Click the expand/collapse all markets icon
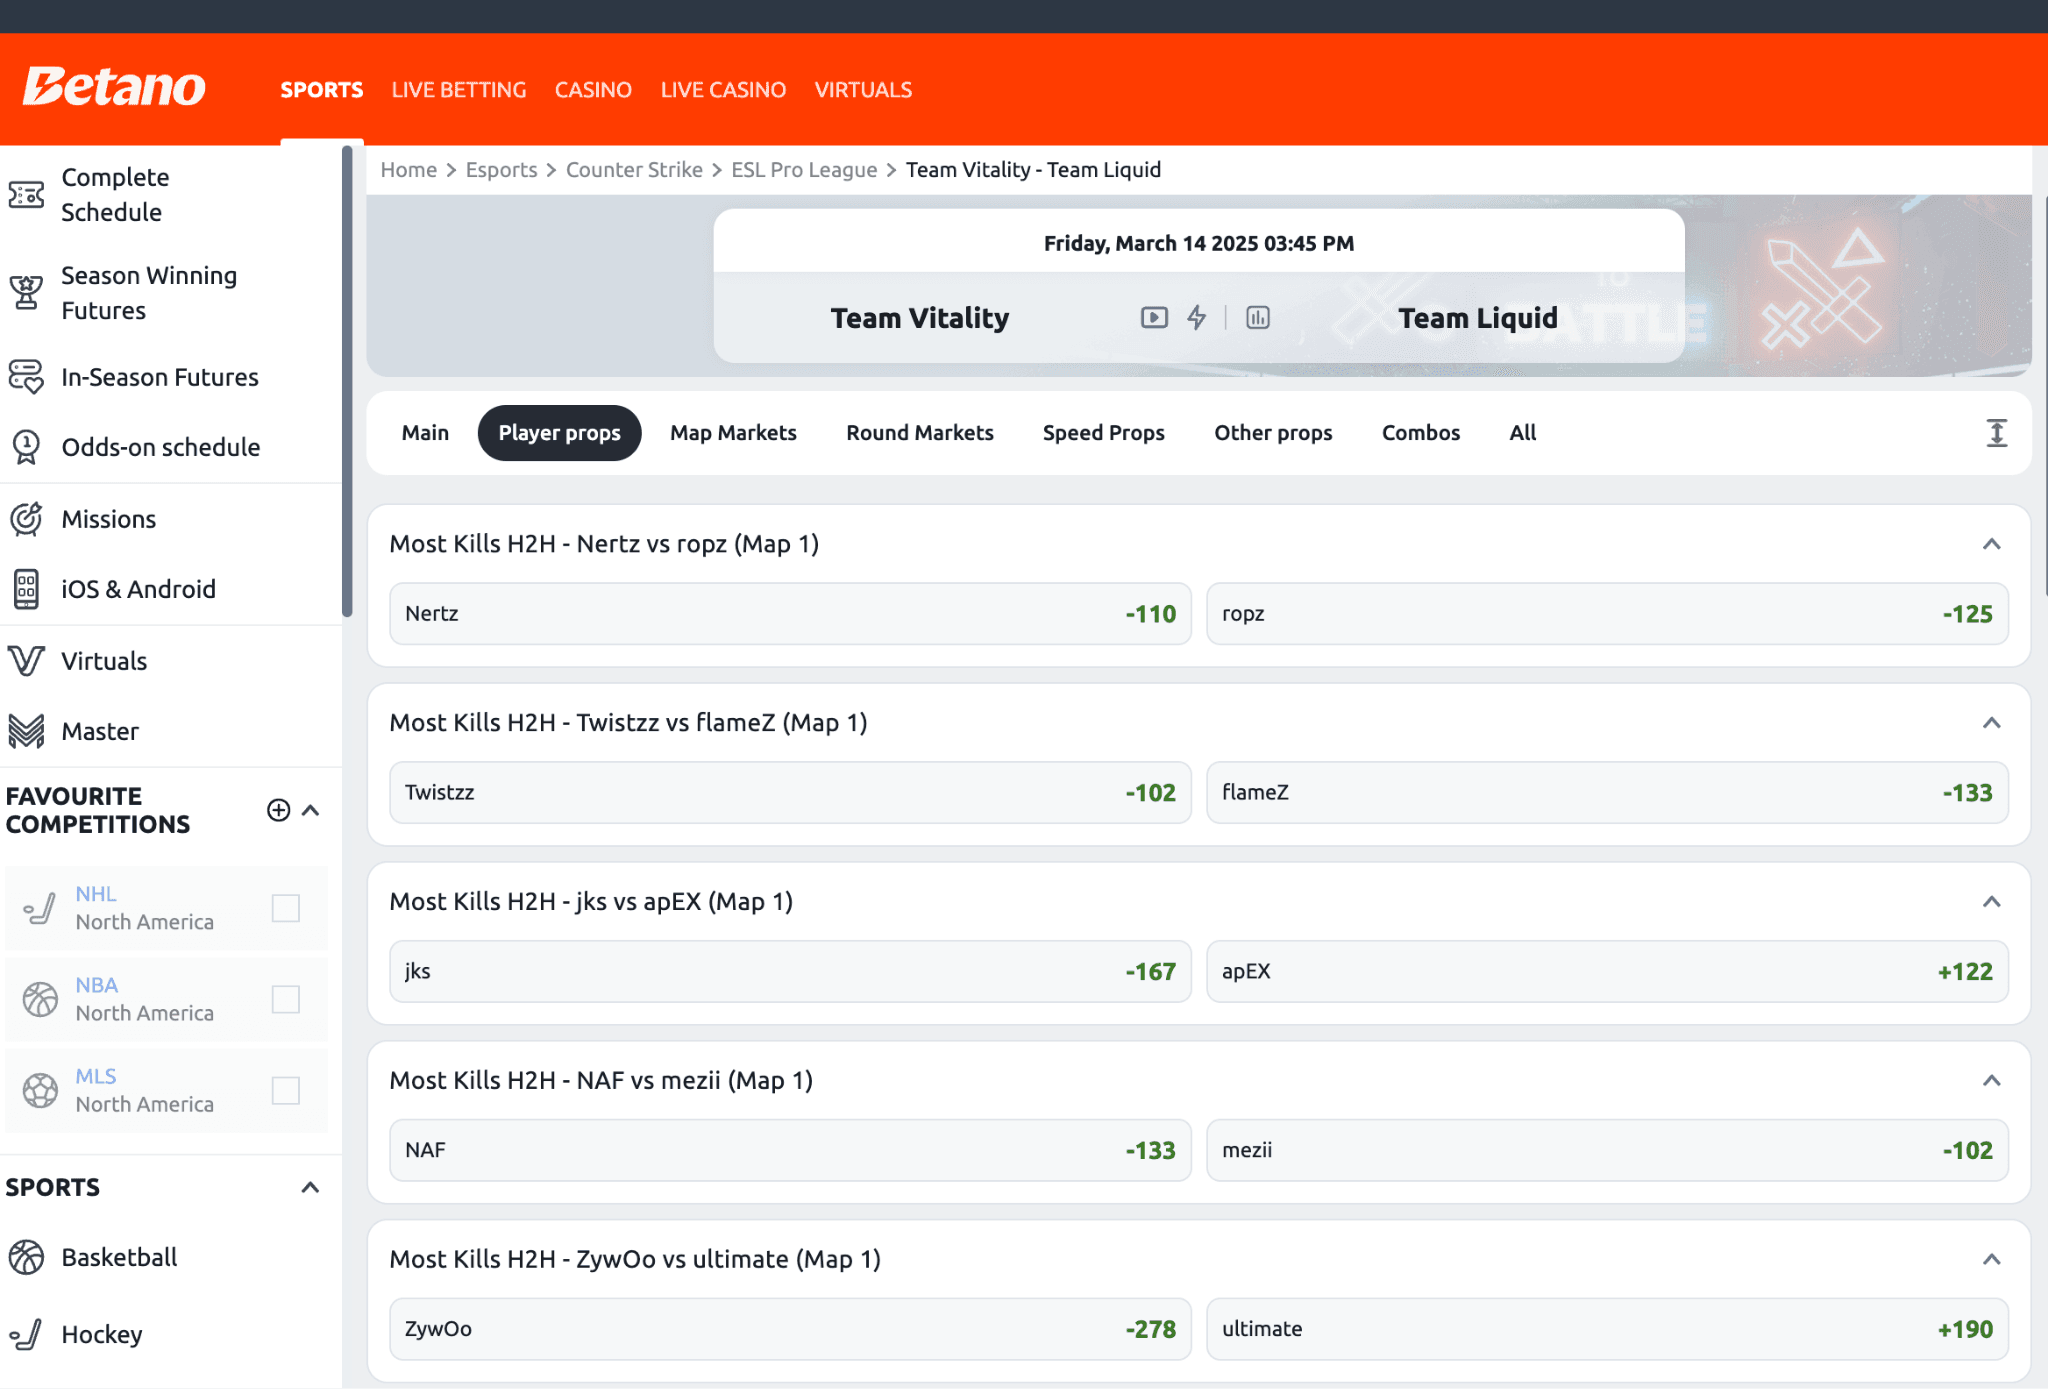Image resolution: width=2048 pixels, height=1389 pixels. tap(1996, 432)
